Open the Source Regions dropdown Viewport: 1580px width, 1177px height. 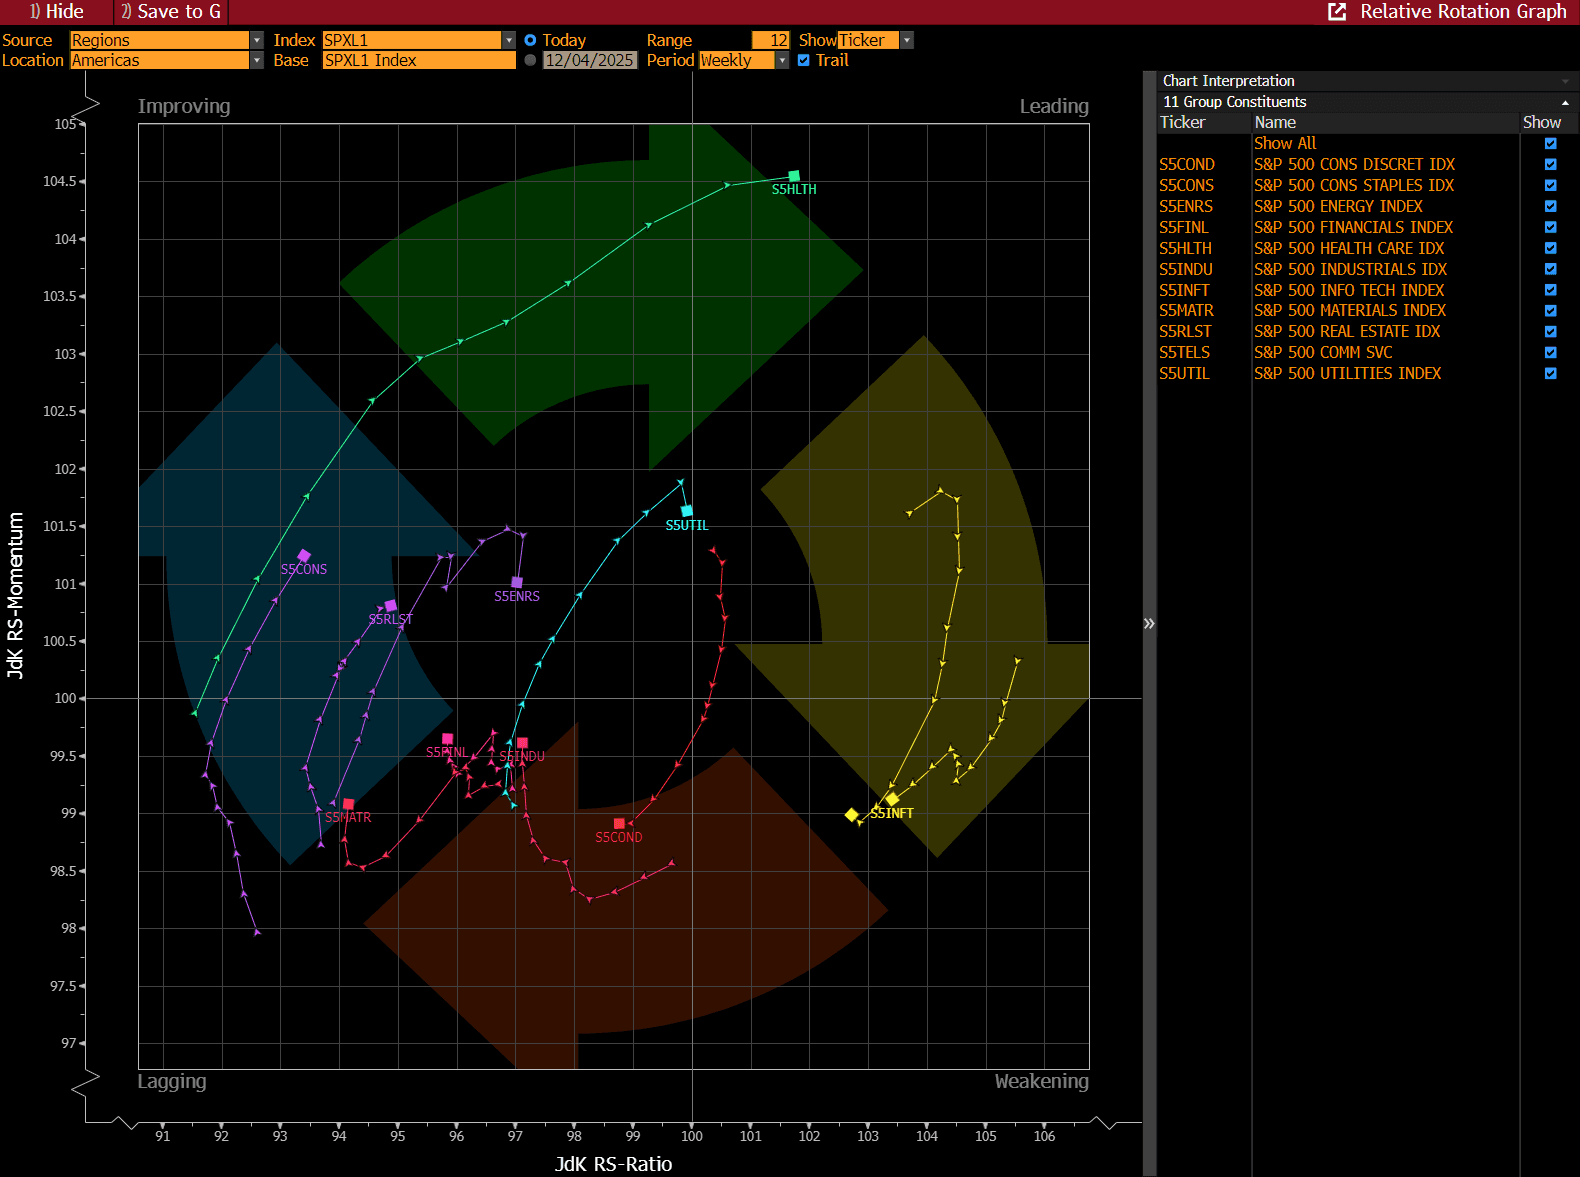point(167,40)
